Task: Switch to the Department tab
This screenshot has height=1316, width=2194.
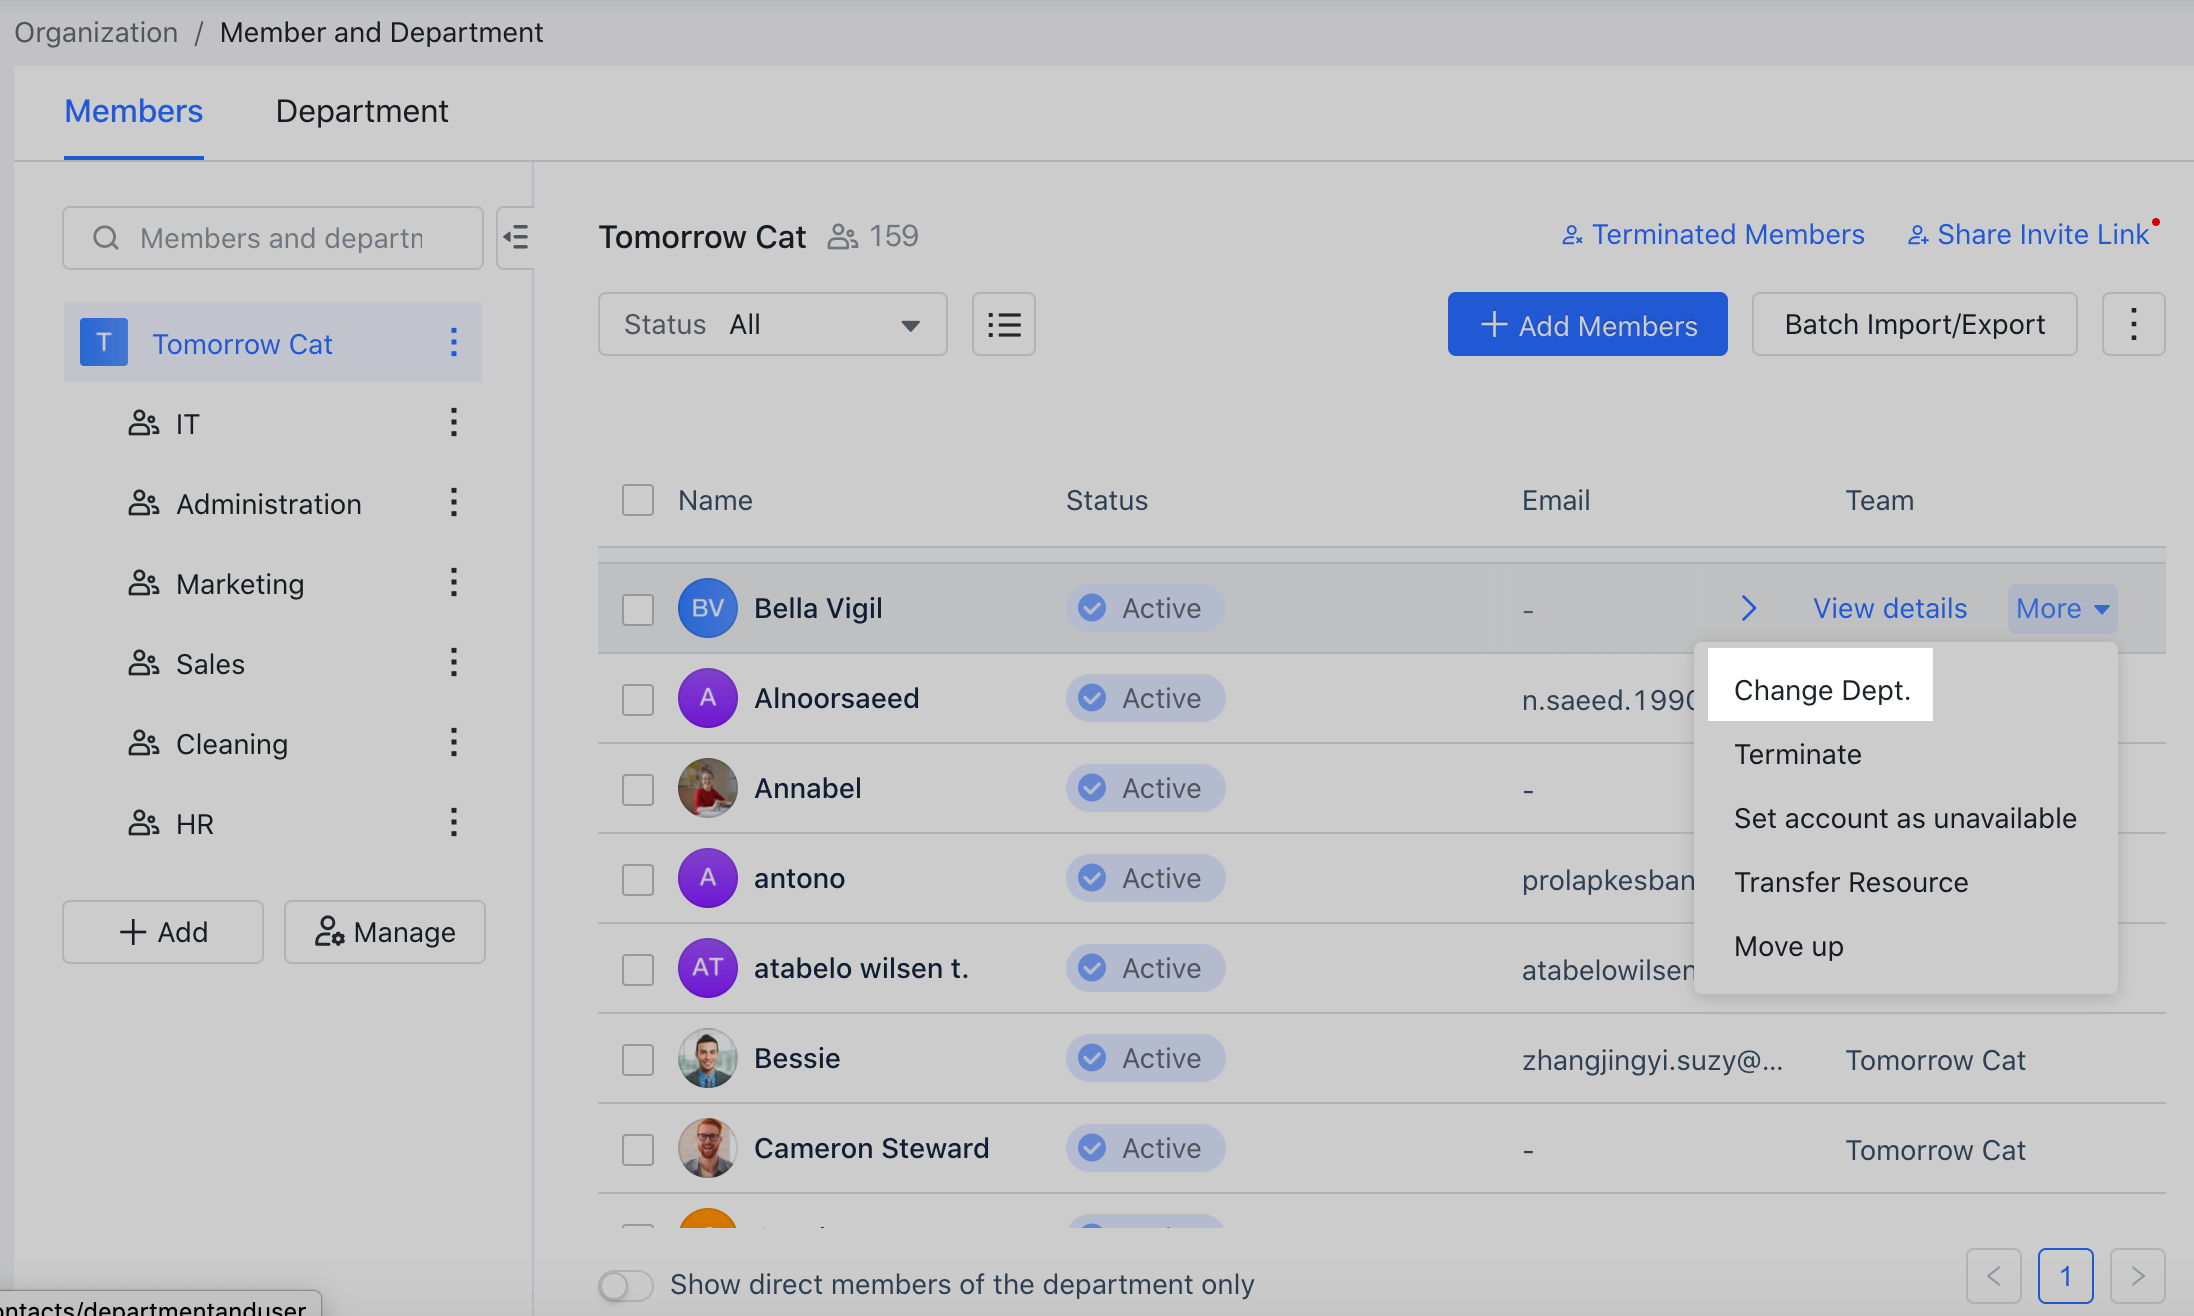Action: pos(362,111)
